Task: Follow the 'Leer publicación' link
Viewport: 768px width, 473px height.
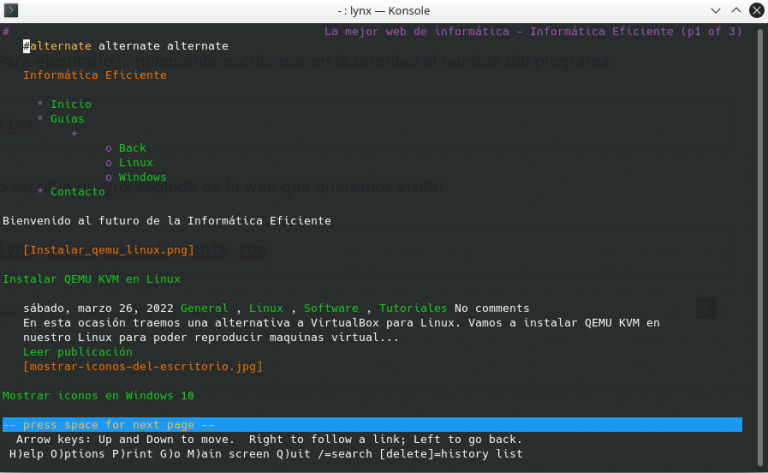Action: [x=77, y=352]
